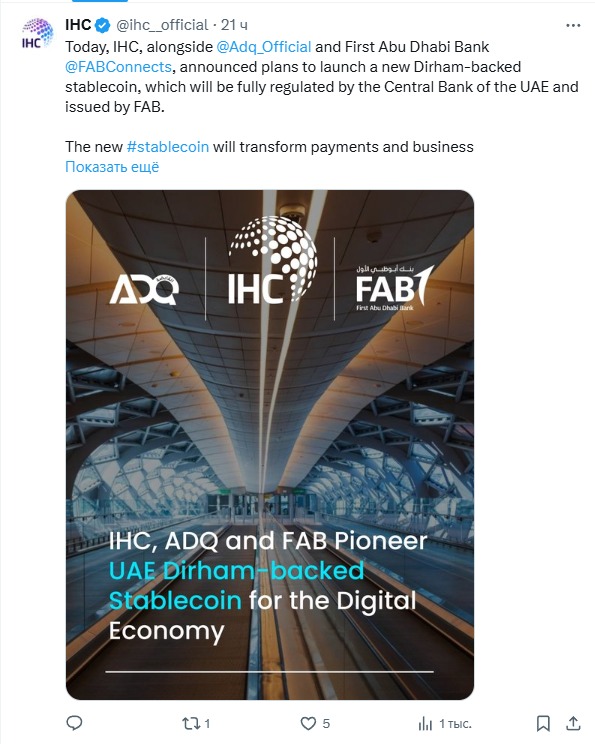Screen dimensions: 595x744
Task: Click the #stablecoin hashtag
Action: click(168, 147)
